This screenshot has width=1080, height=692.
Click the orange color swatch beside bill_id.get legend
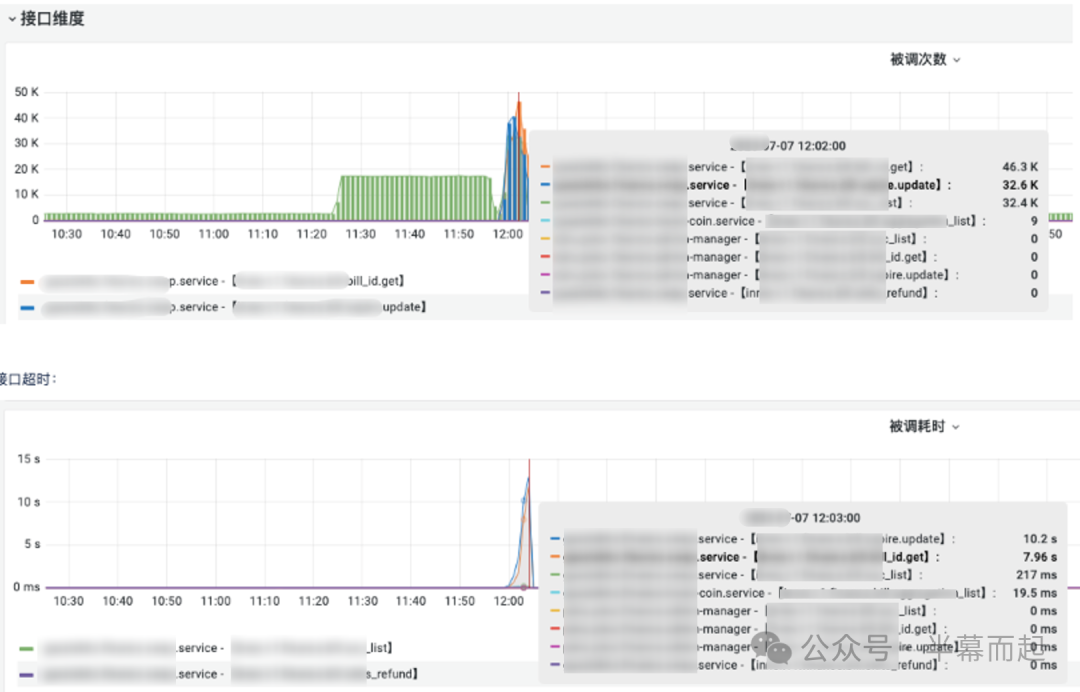pos(28,282)
